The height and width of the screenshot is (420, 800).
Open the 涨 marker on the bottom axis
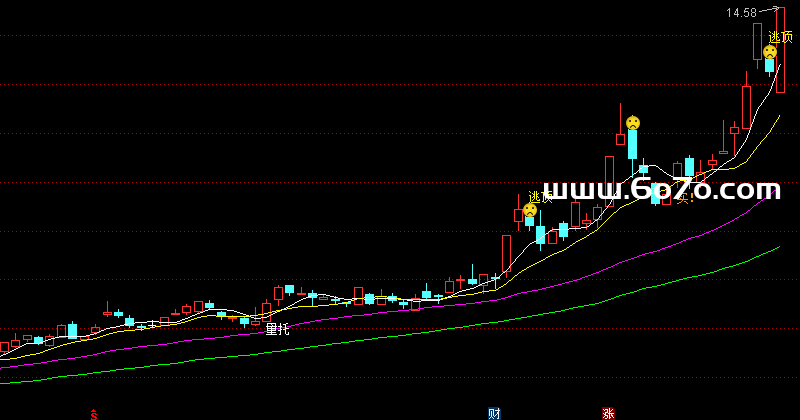point(607,413)
